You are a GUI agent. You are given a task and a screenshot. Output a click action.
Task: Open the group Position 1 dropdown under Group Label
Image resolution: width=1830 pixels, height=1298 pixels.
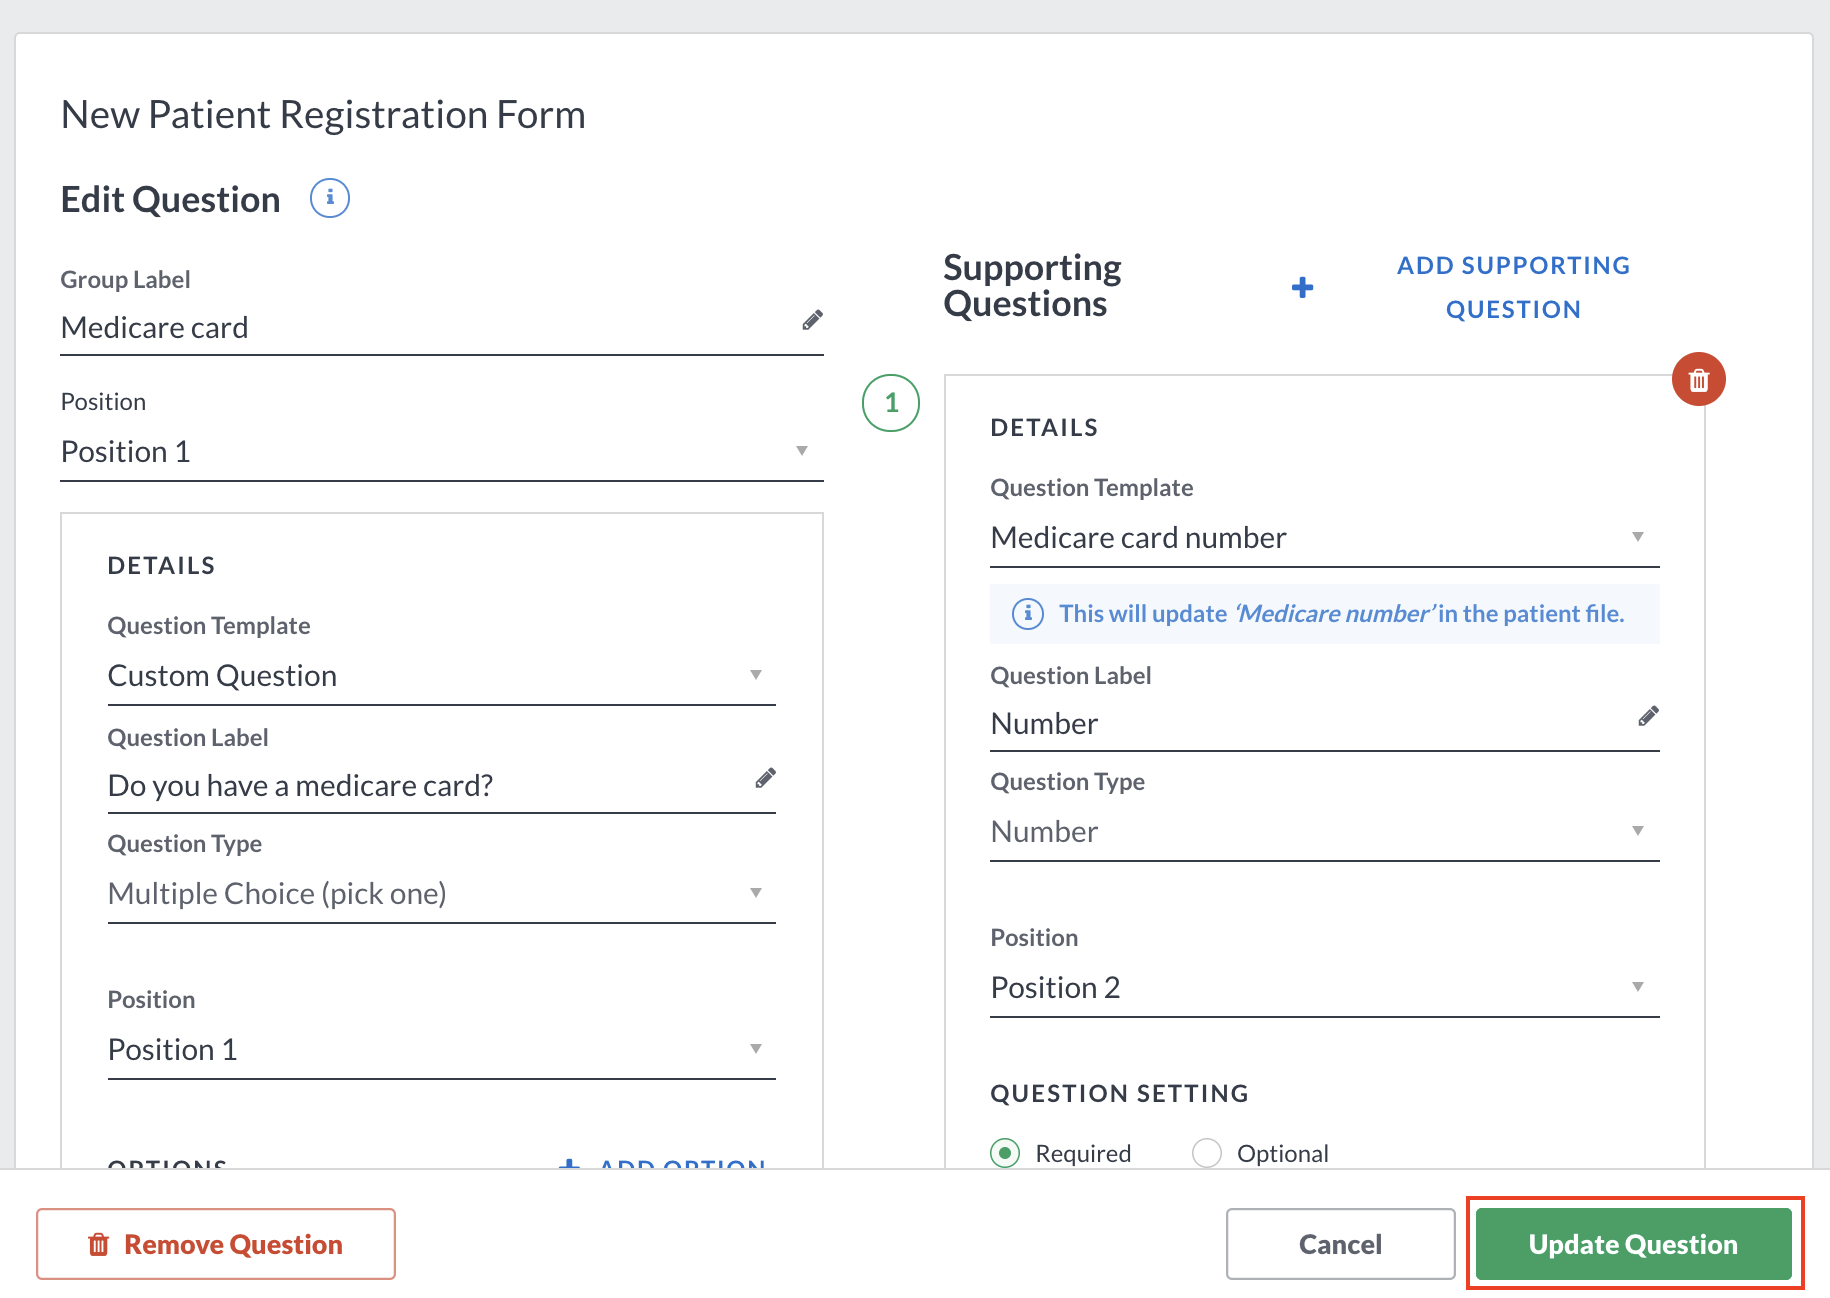click(x=442, y=452)
